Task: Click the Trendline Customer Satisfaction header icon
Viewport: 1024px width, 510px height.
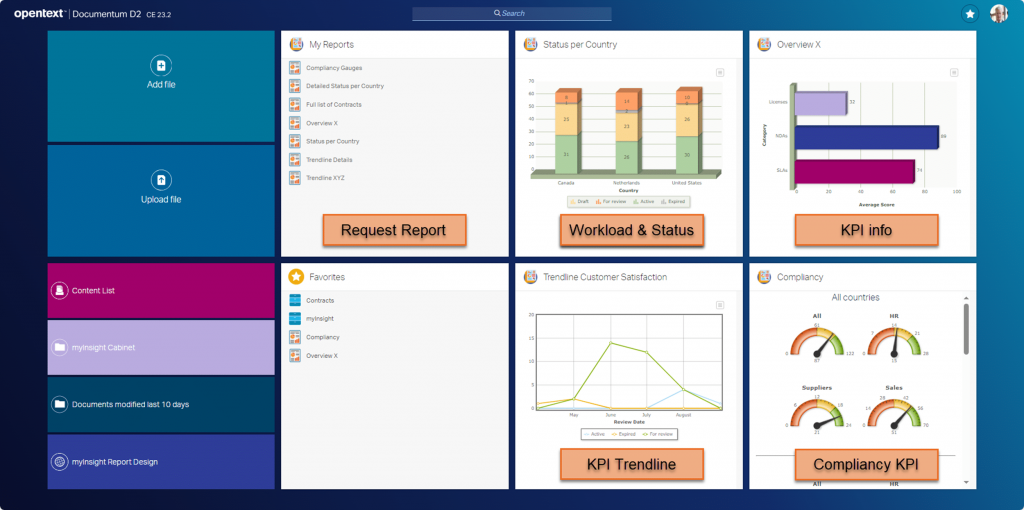Action: click(x=530, y=277)
